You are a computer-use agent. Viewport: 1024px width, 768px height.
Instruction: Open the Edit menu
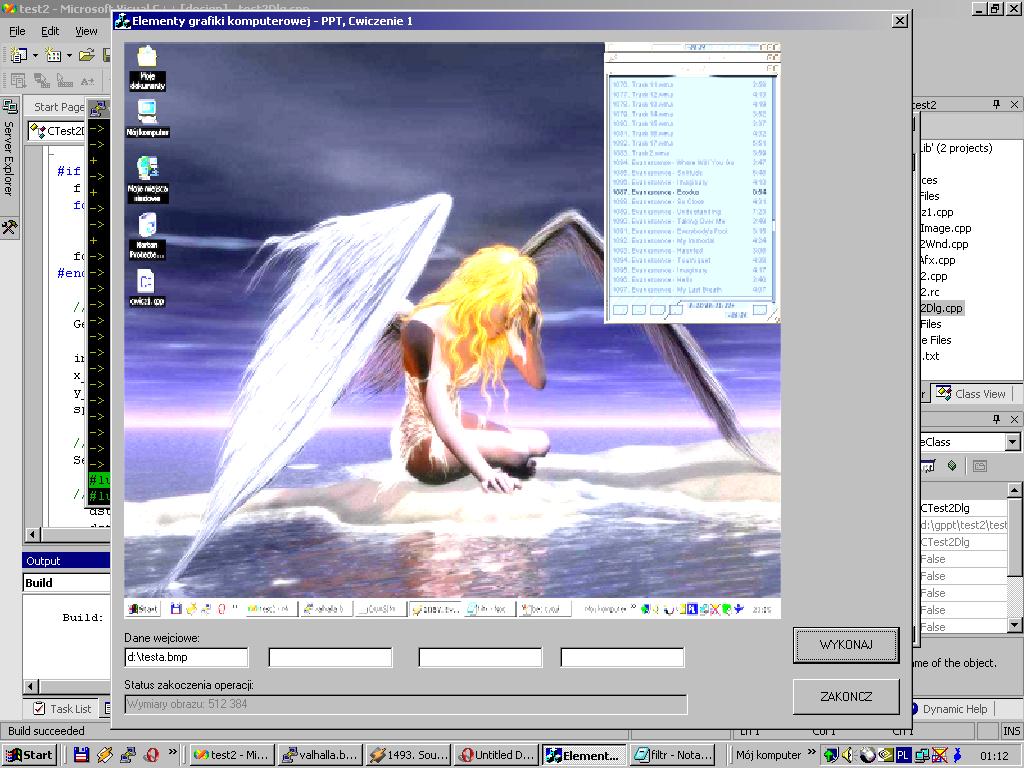(x=51, y=31)
